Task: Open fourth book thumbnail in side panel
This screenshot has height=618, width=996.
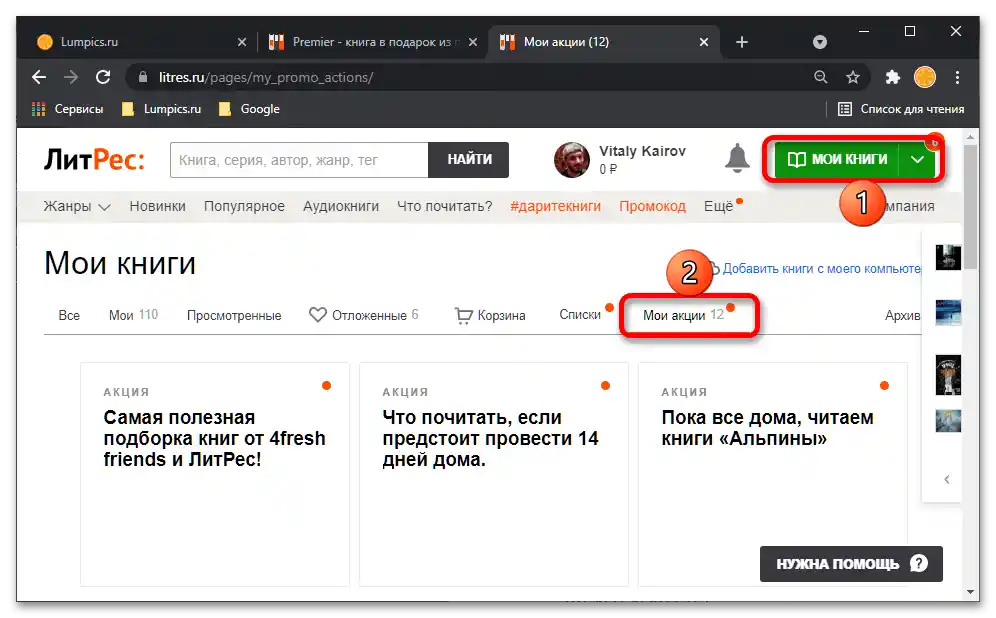Action: tap(948, 421)
